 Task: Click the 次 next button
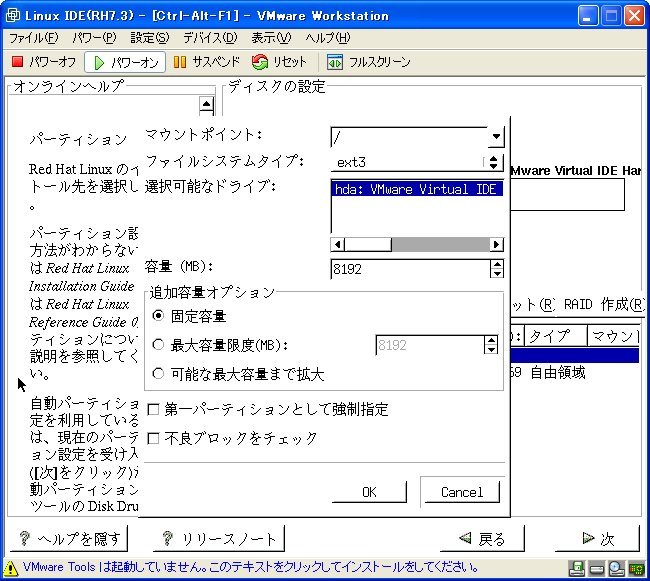point(597,539)
